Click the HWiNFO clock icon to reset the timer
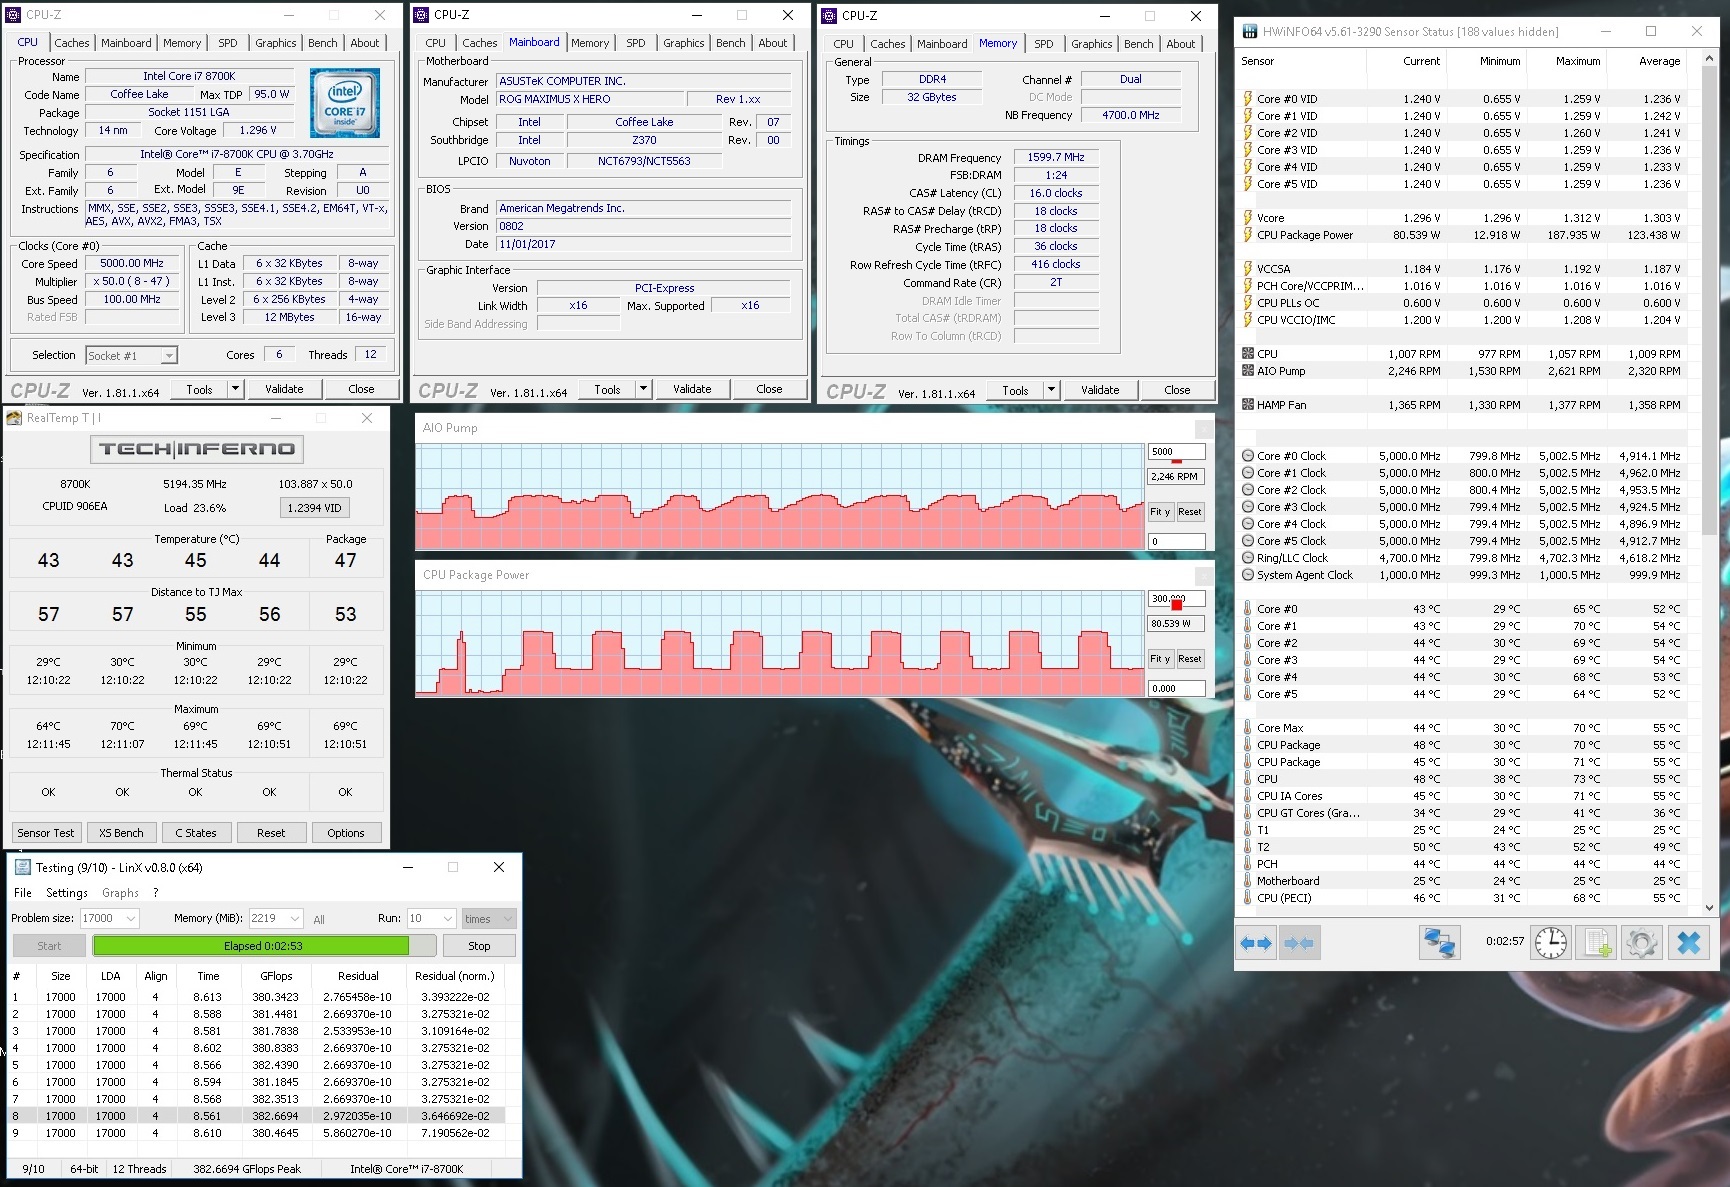The width and height of the screenshot is (1730, 1187). point(1551,942)
